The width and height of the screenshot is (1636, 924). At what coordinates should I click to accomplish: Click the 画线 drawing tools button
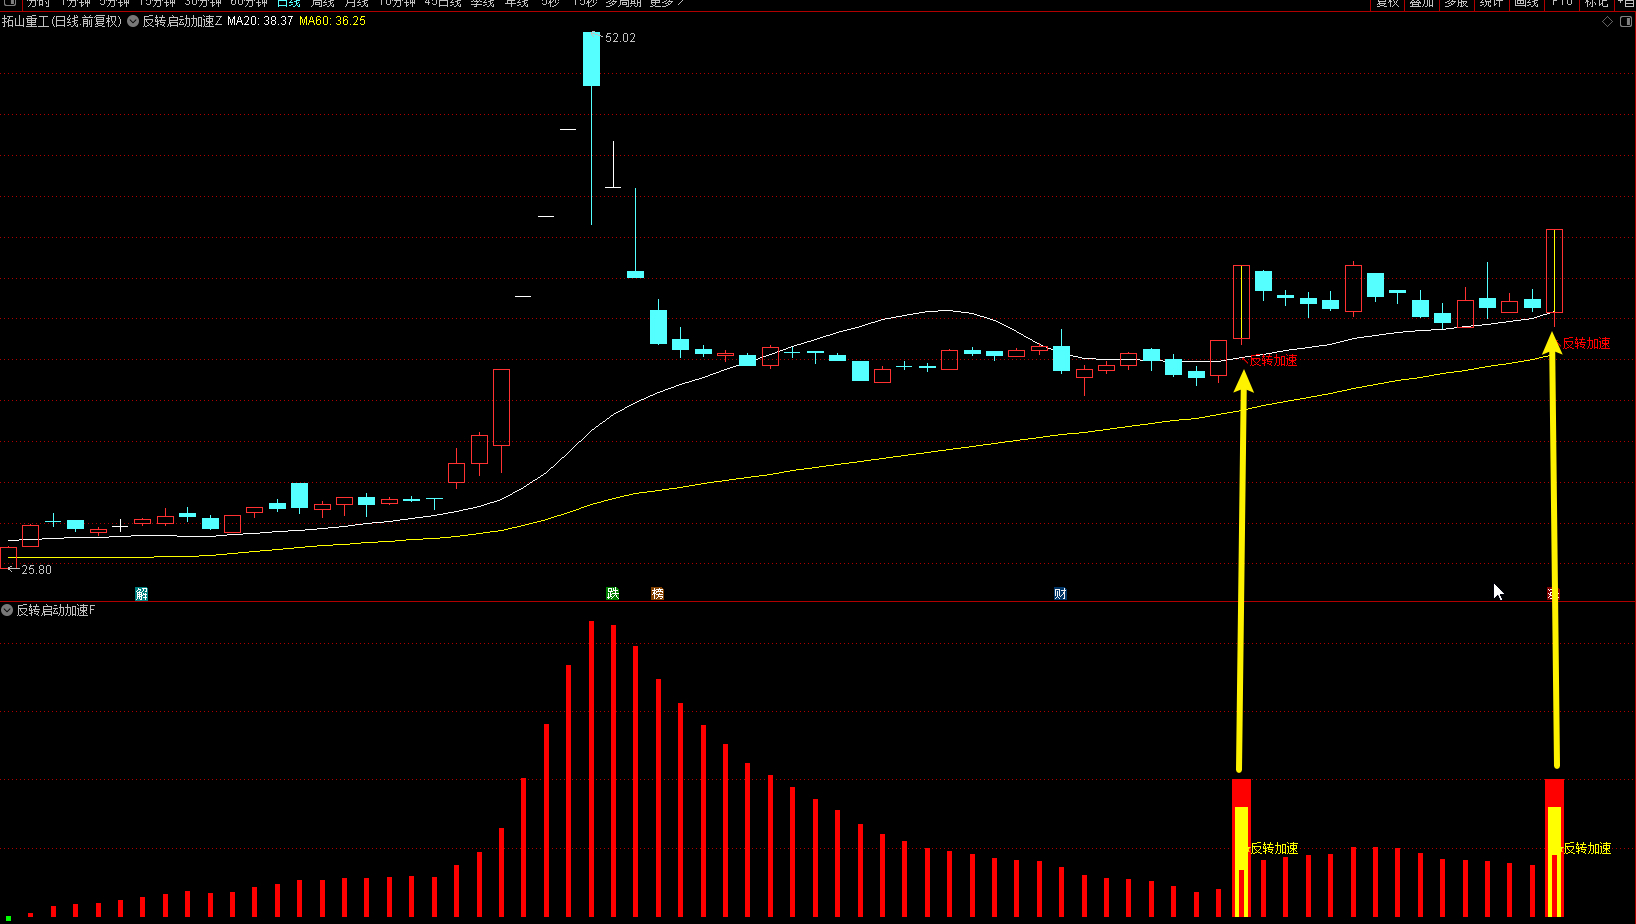(x=1526, y=3)
